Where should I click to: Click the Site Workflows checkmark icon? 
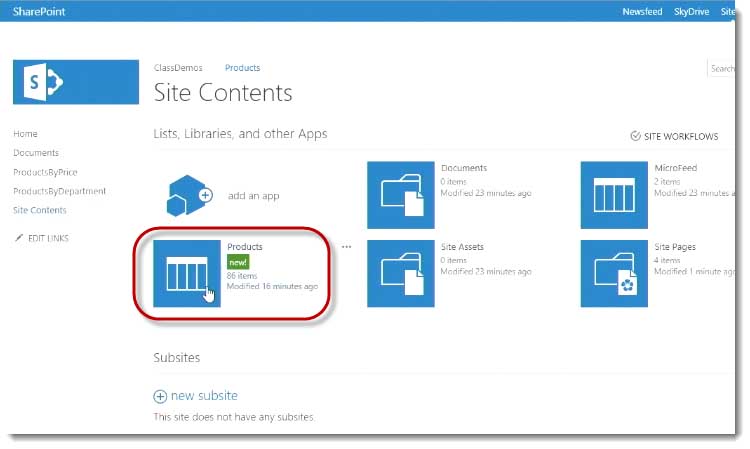(x=635, y=136)
